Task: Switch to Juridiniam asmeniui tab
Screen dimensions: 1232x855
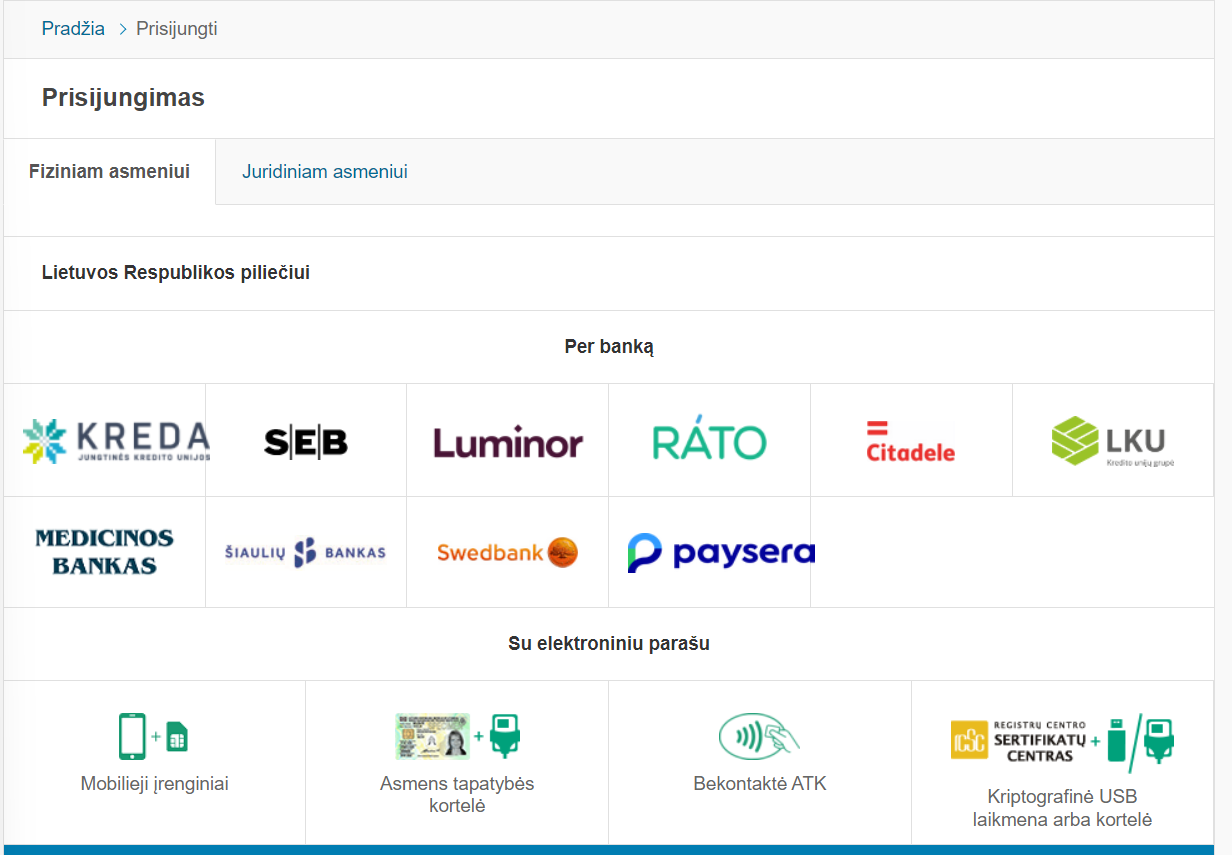Action: pos(325,171)
